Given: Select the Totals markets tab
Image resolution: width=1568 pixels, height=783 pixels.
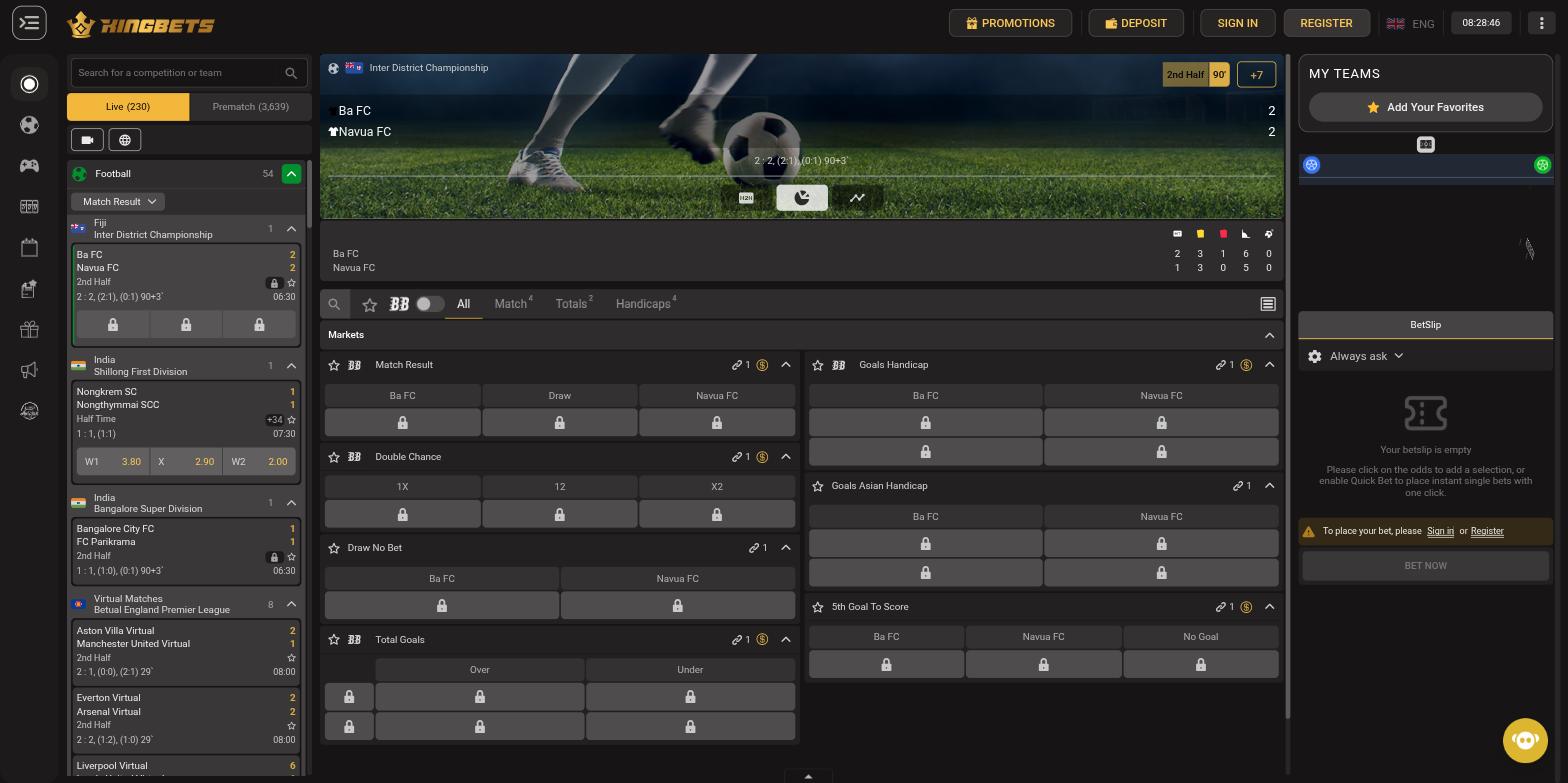Looking at the screenshot, I should (x=574, y=304).
